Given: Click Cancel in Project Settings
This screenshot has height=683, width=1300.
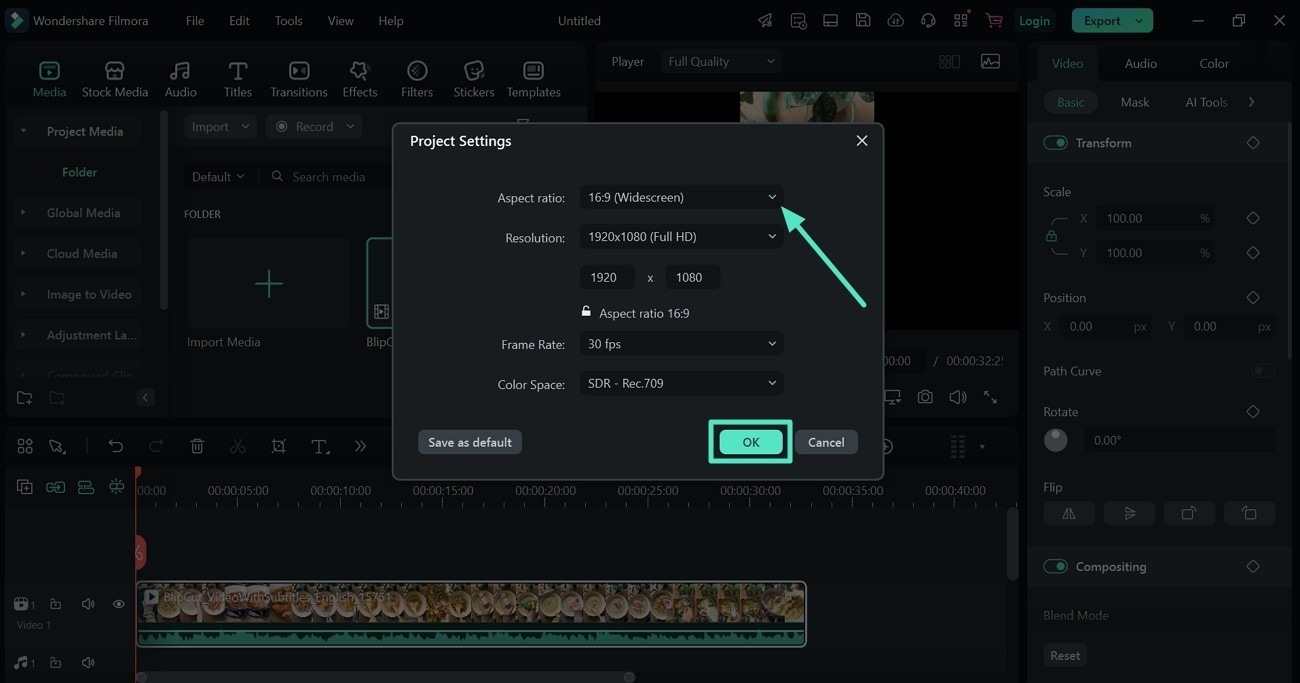Looking at the screenshot, I should click(826, 442).
